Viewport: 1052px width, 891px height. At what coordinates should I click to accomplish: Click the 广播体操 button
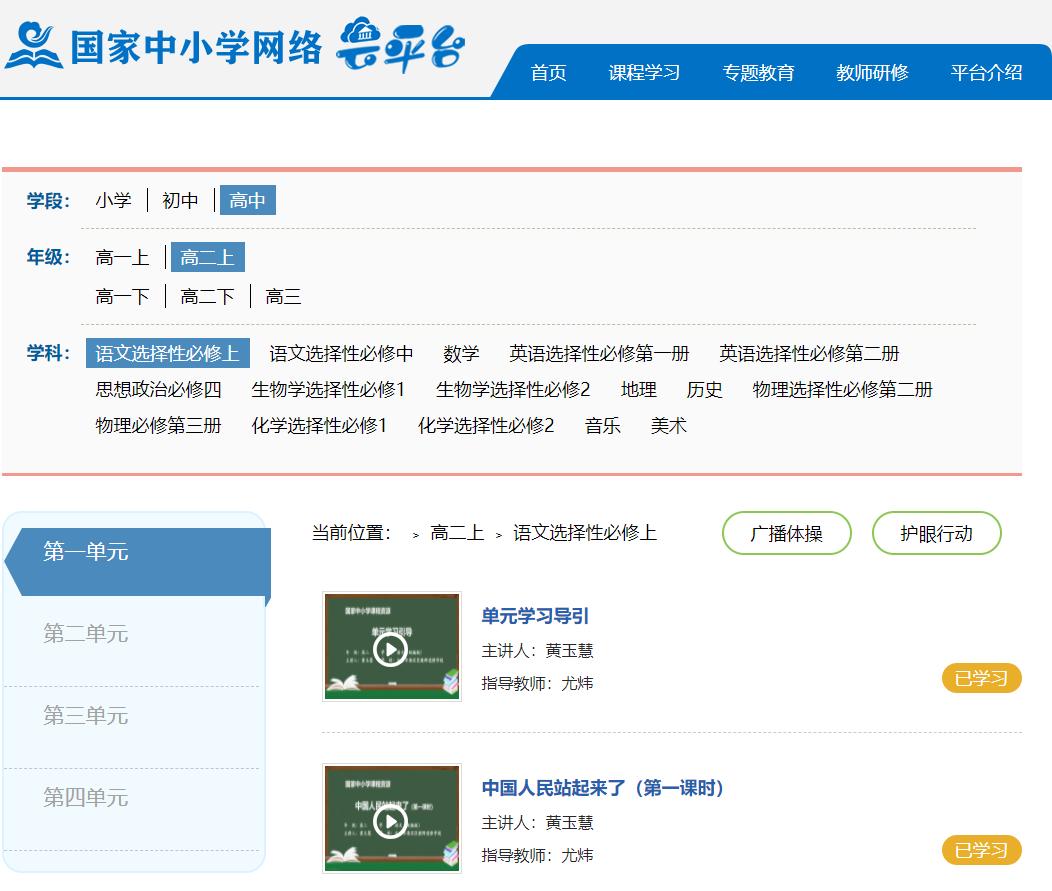[x=786, y=534]
